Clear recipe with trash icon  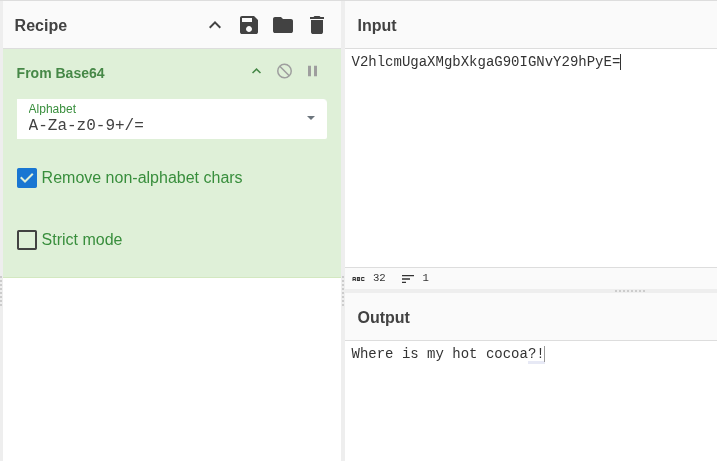pyautogui.click(x=317, y=25)
